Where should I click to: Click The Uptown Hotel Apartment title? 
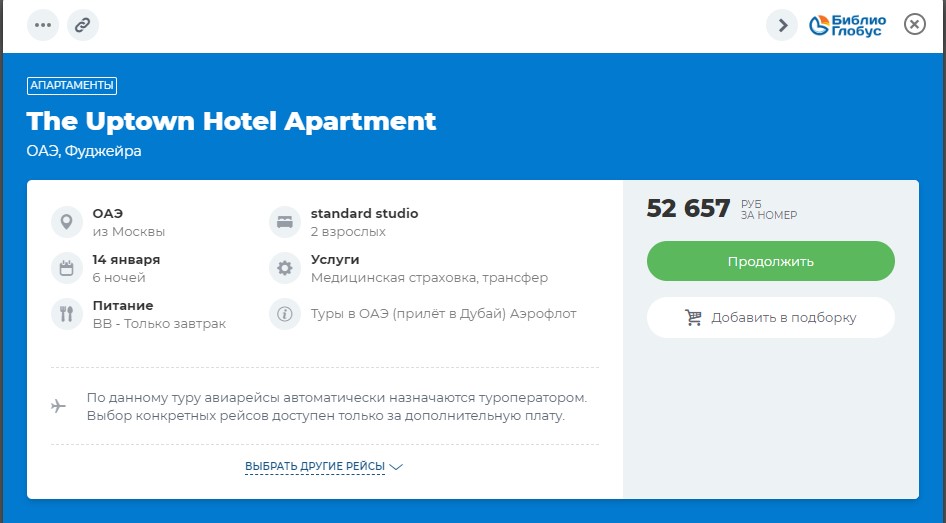point(231,122)
